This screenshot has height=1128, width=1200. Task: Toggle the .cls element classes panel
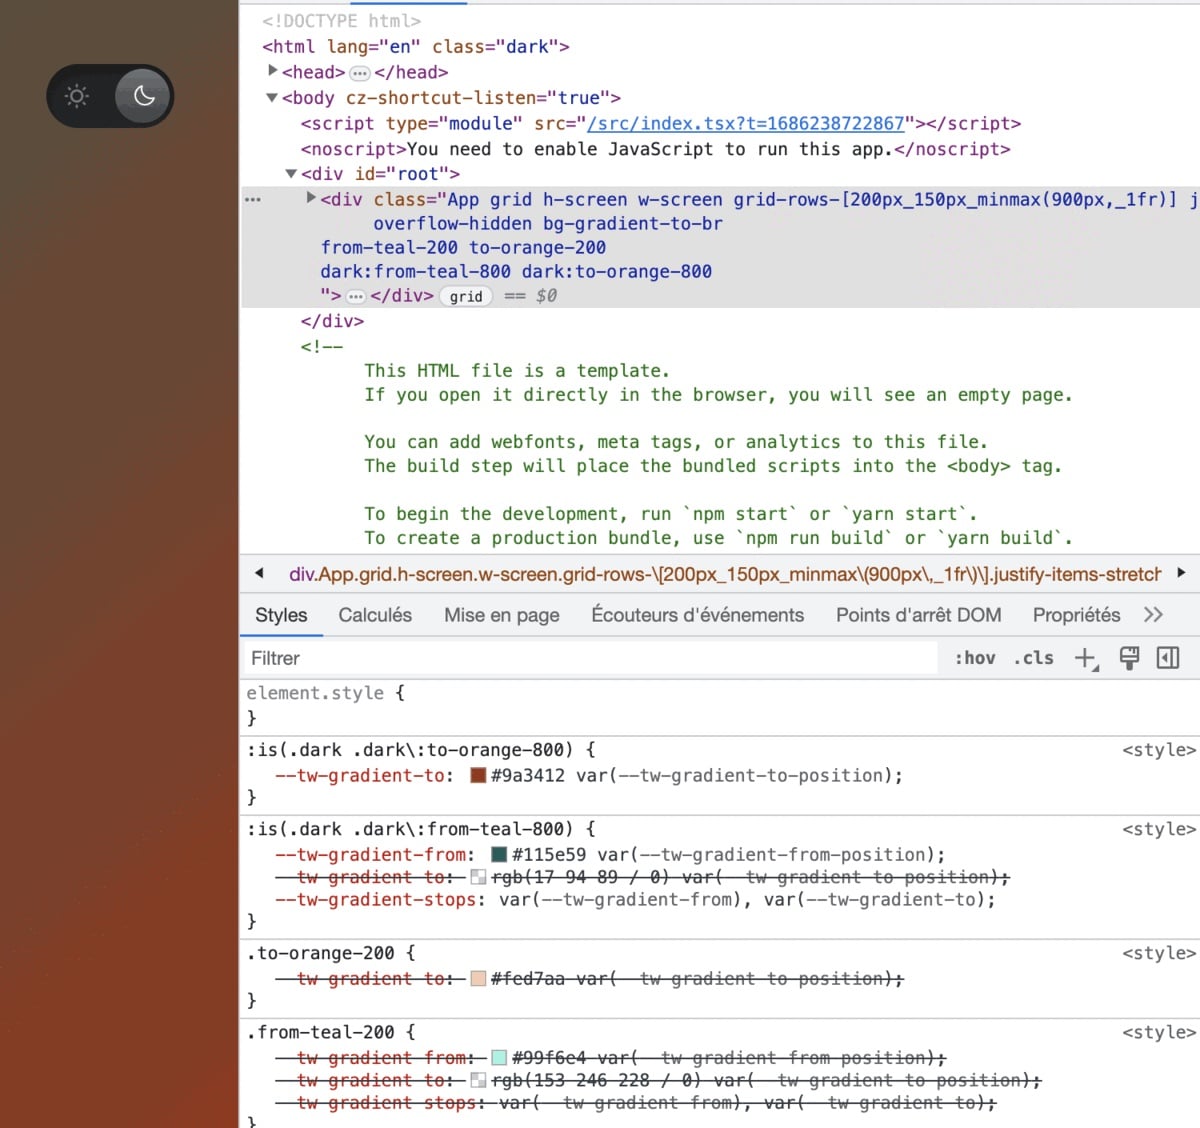1034,658
